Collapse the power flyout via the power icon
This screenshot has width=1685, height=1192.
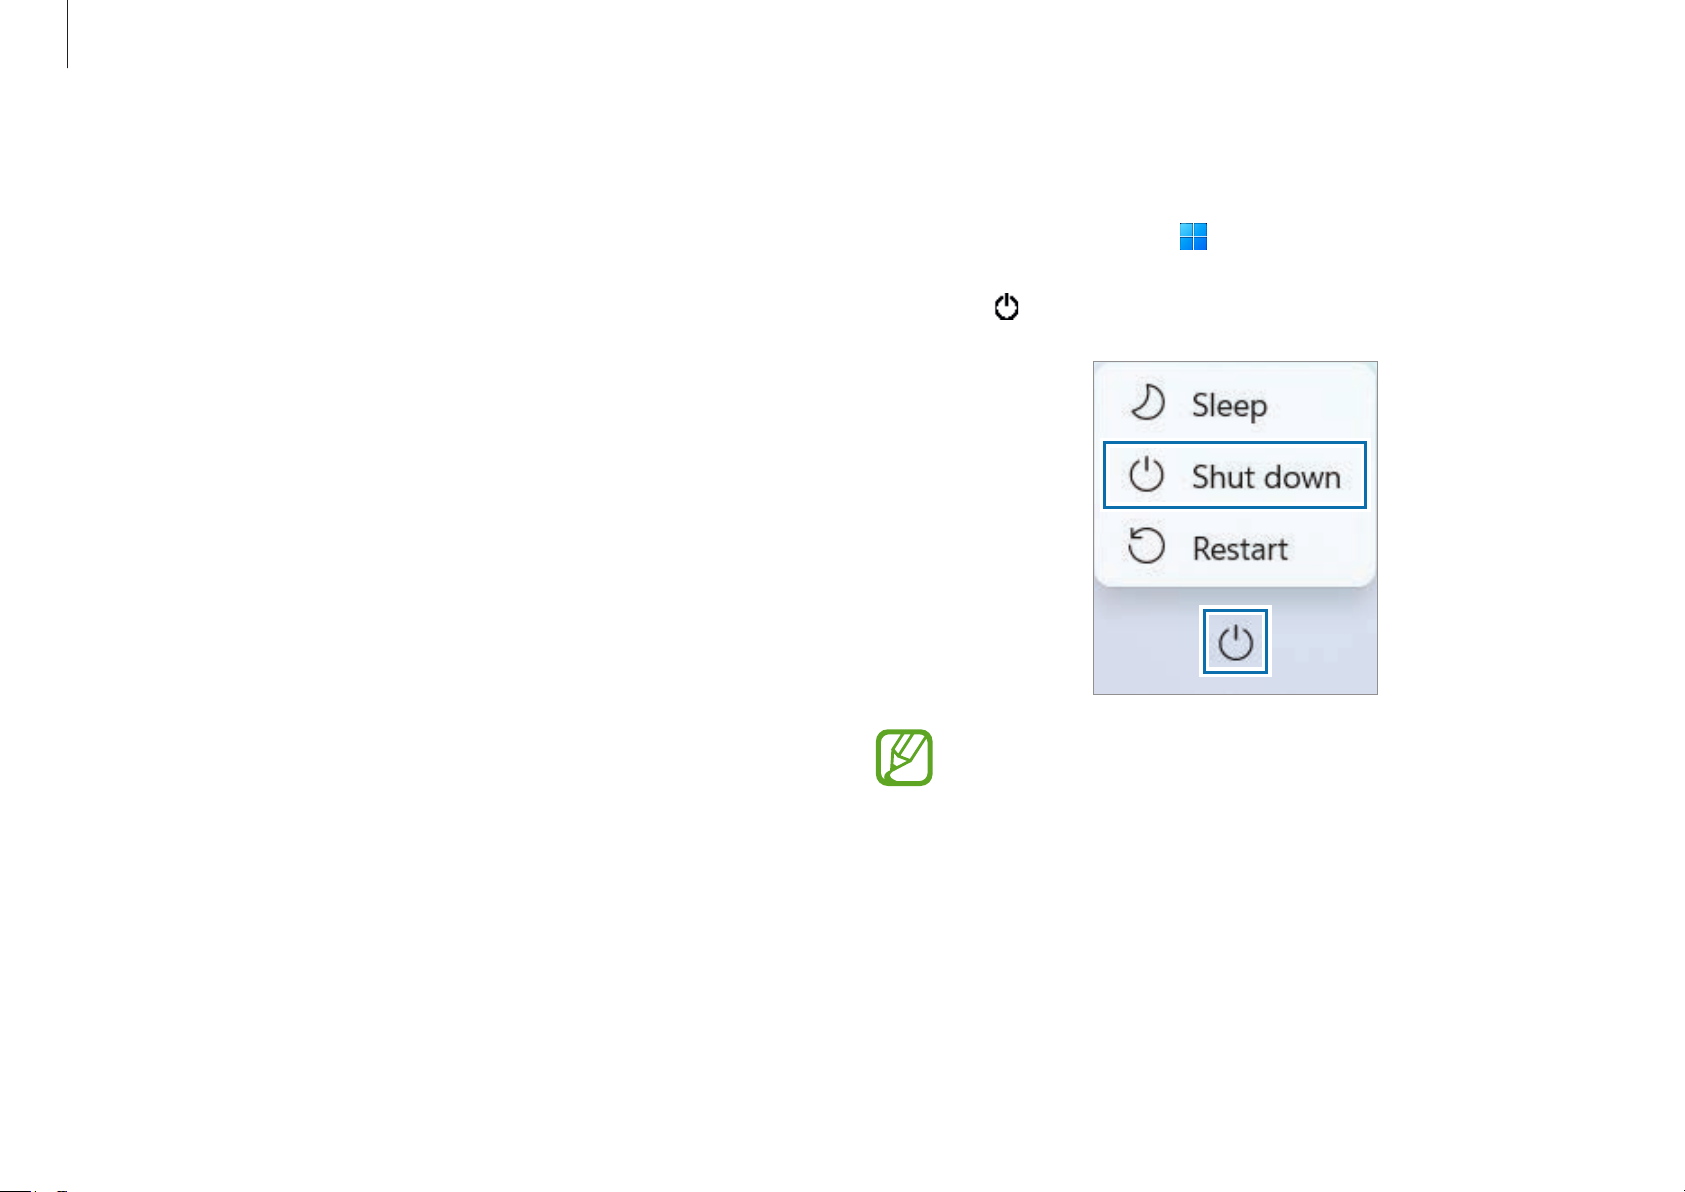coord(1236,642)
